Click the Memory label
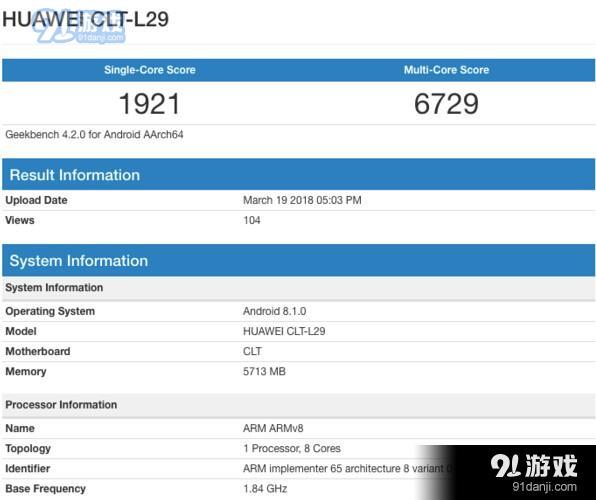 coord(26,371)
